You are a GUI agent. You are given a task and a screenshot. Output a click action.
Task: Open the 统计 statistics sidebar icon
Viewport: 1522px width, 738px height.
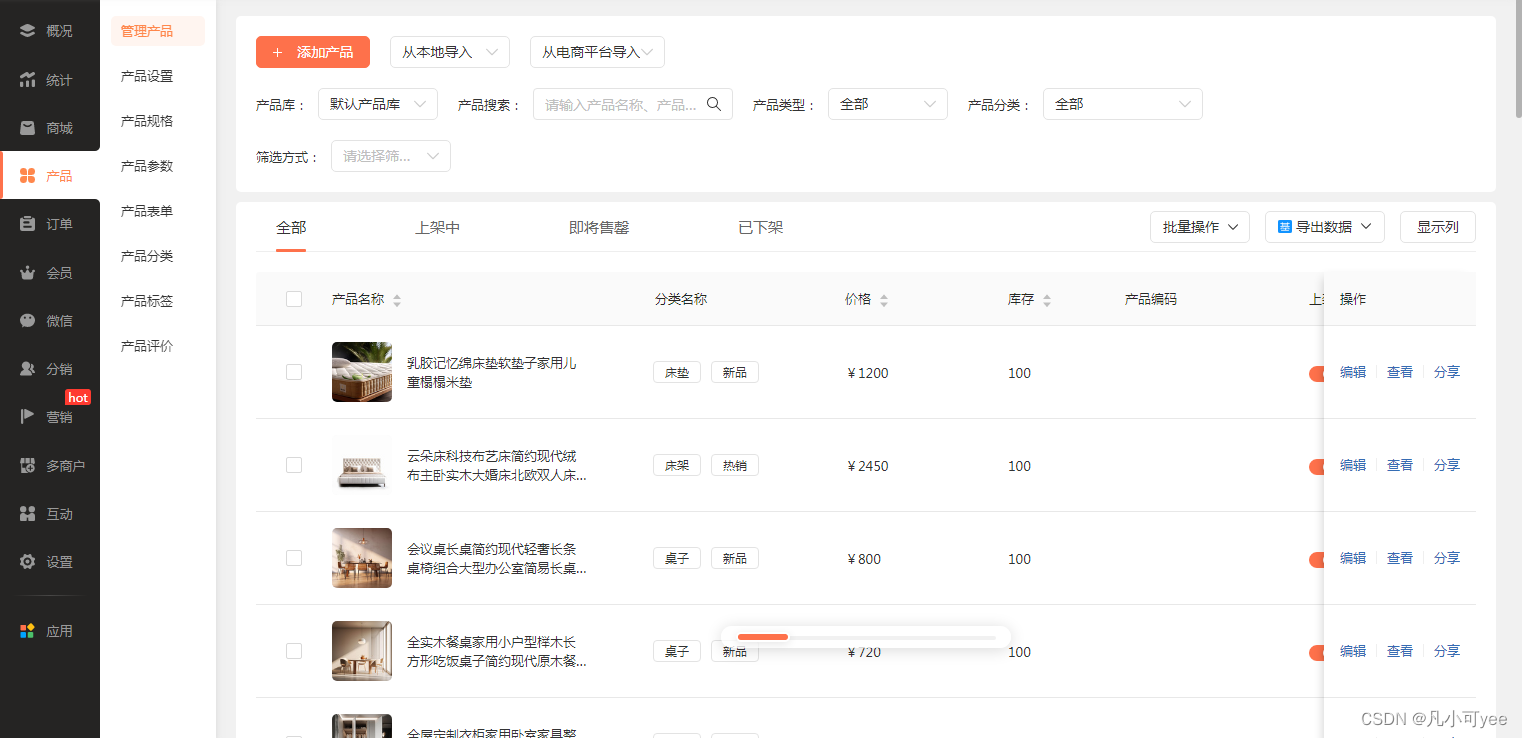click(28, 80)
